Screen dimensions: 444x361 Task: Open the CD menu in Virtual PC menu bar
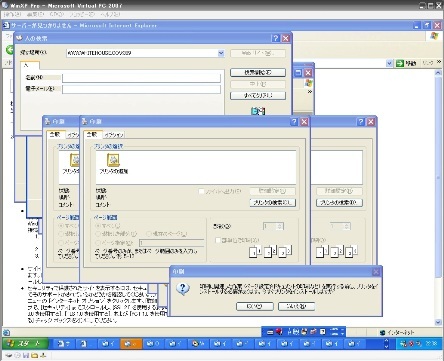coord(57,15)
